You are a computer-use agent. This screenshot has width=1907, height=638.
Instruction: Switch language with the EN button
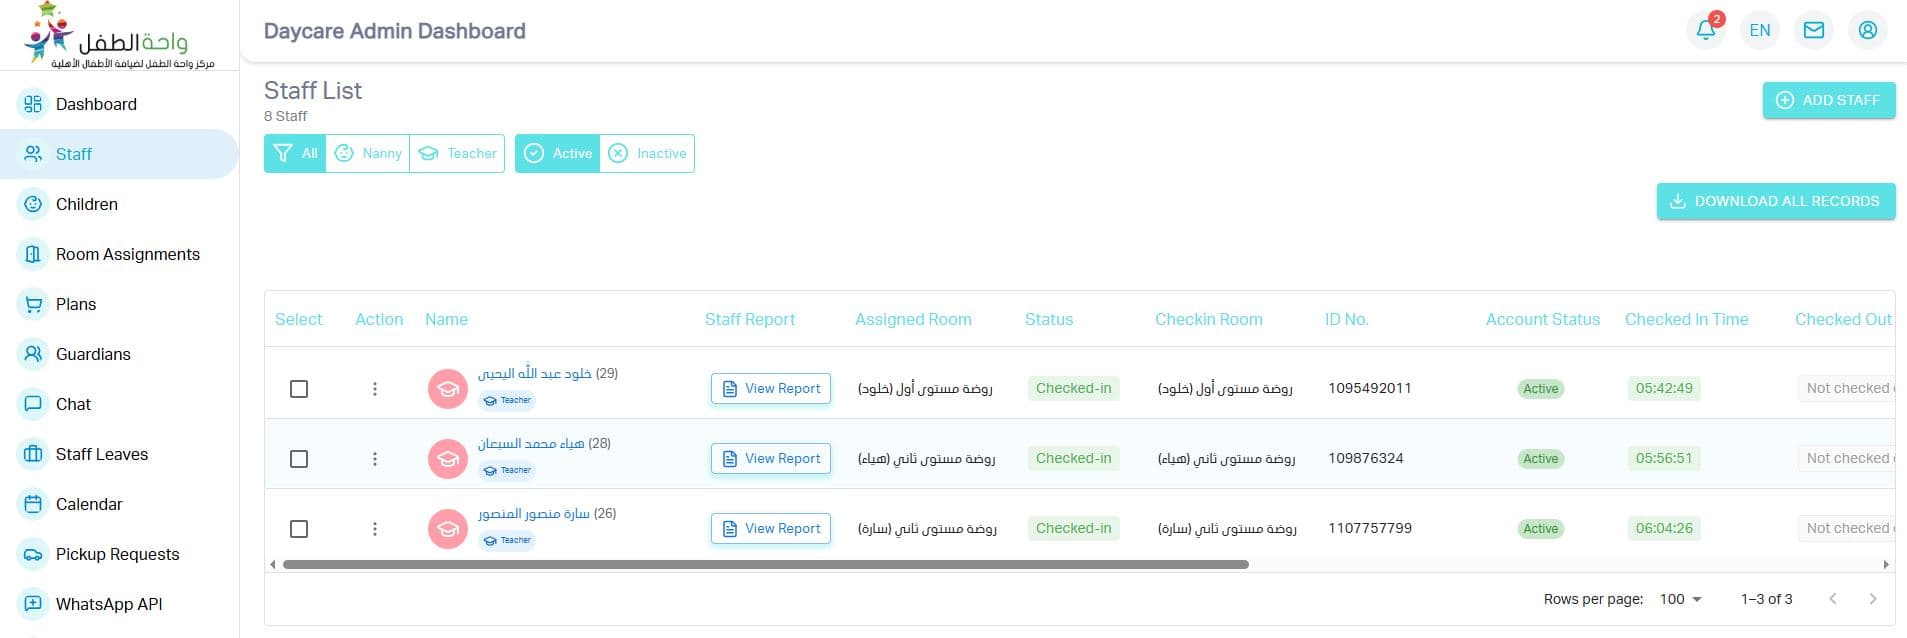[1760, 30]
